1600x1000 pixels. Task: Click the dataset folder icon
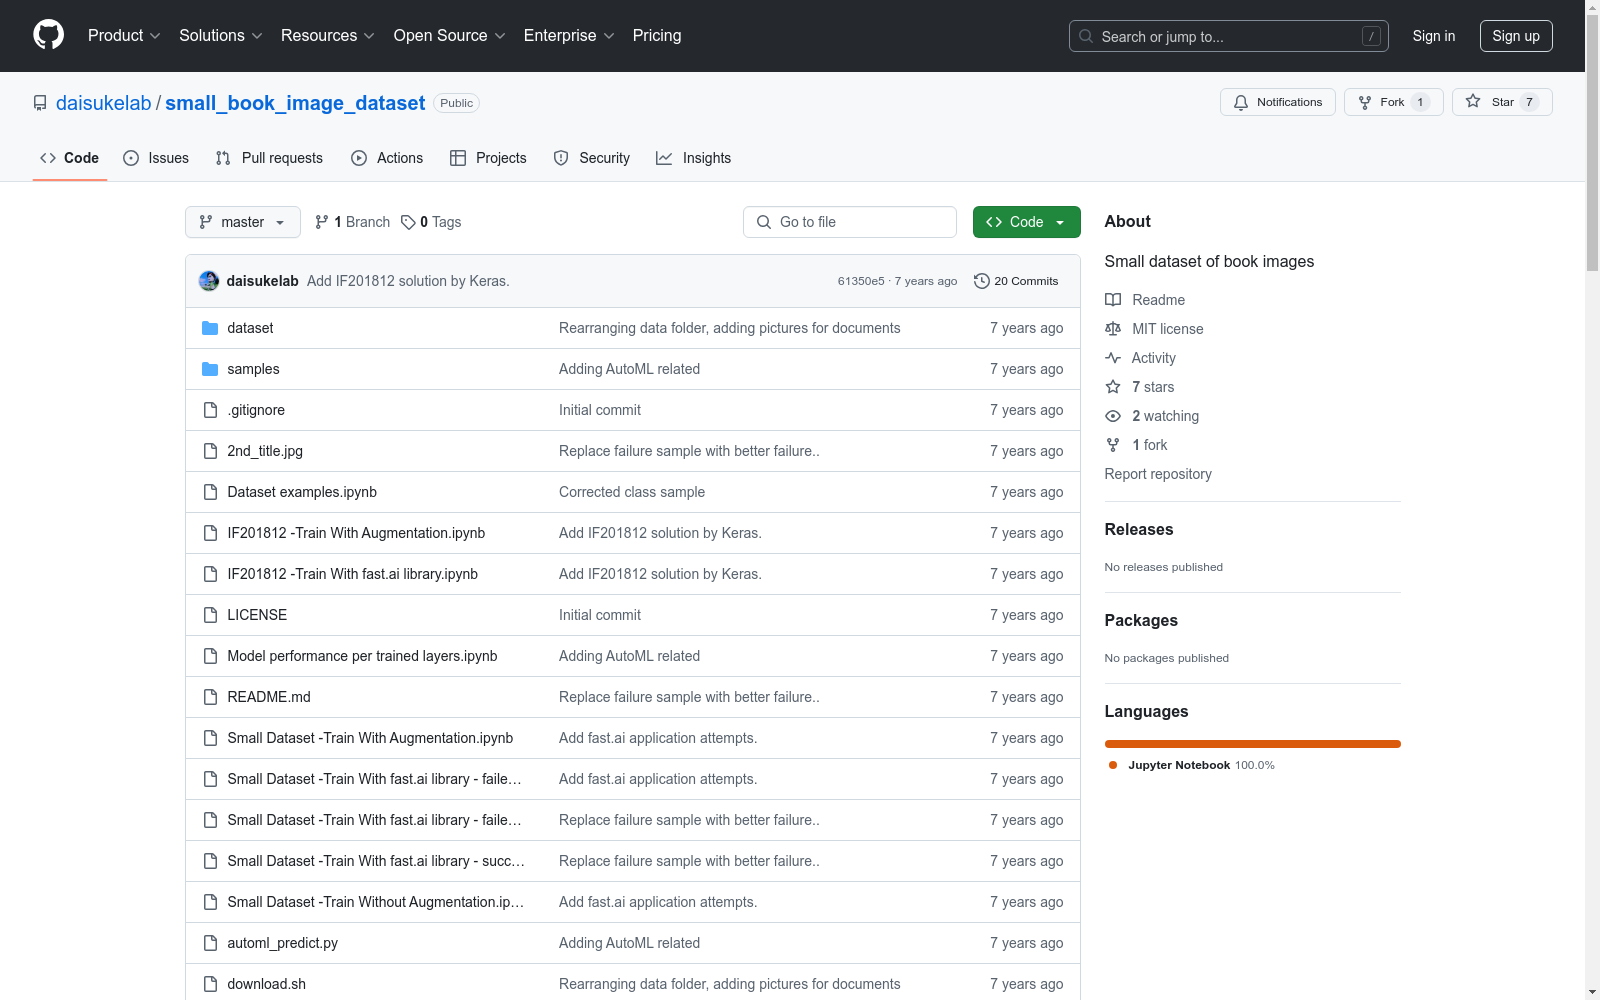point(210,328)
